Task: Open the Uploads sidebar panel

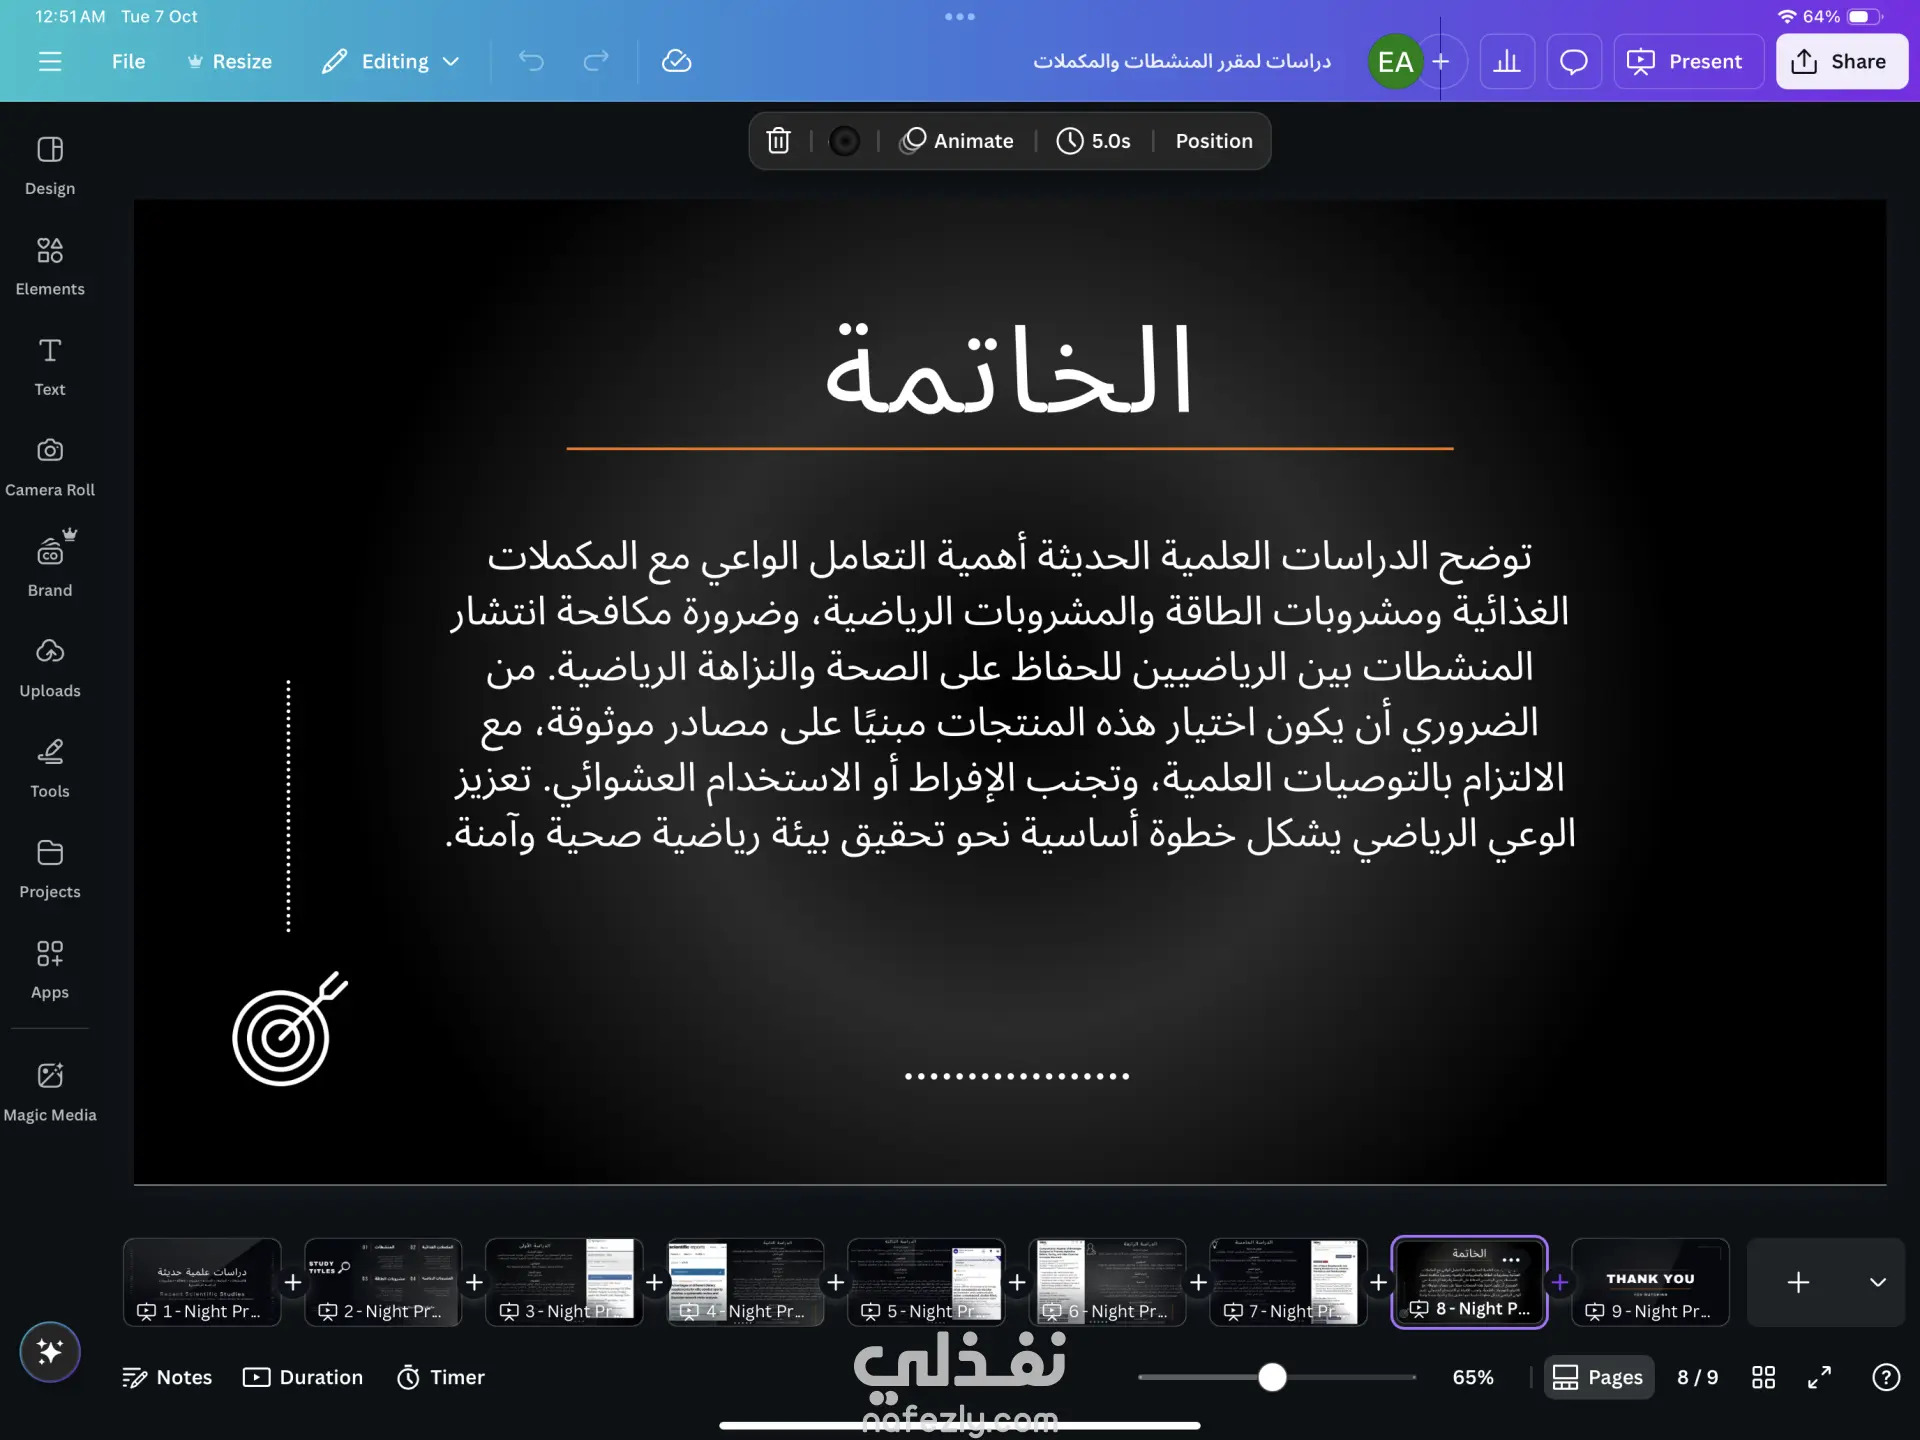Action: click(x=49, y=667)
